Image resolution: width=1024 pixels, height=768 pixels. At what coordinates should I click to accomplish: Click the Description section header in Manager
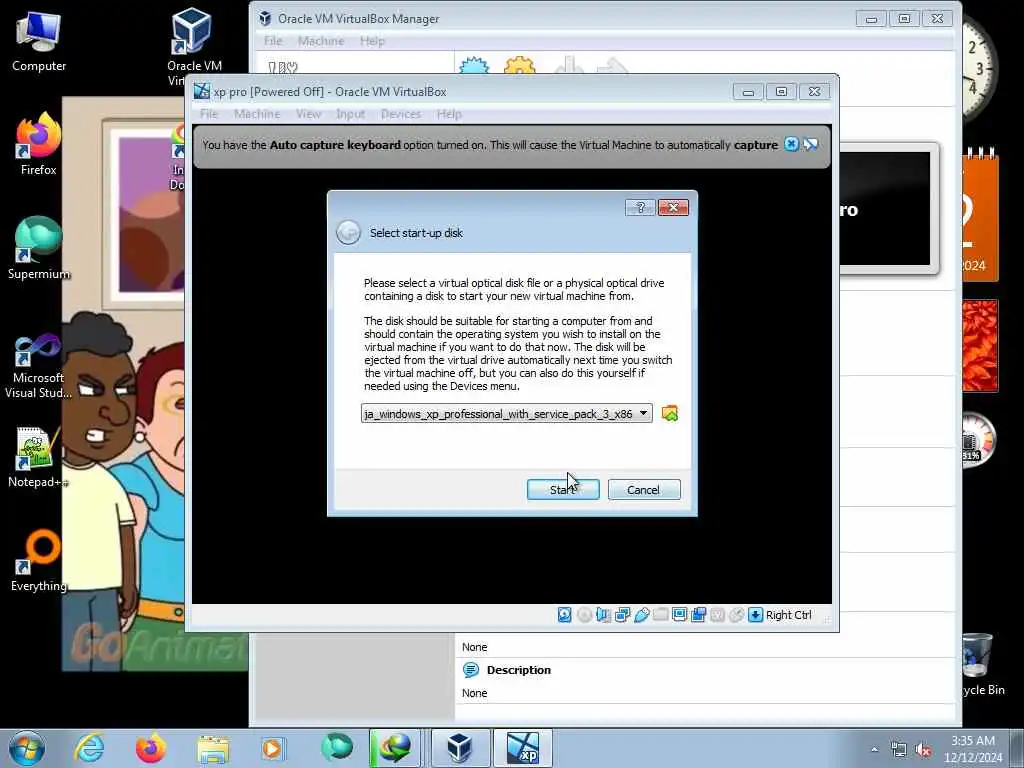click(519, 670)
